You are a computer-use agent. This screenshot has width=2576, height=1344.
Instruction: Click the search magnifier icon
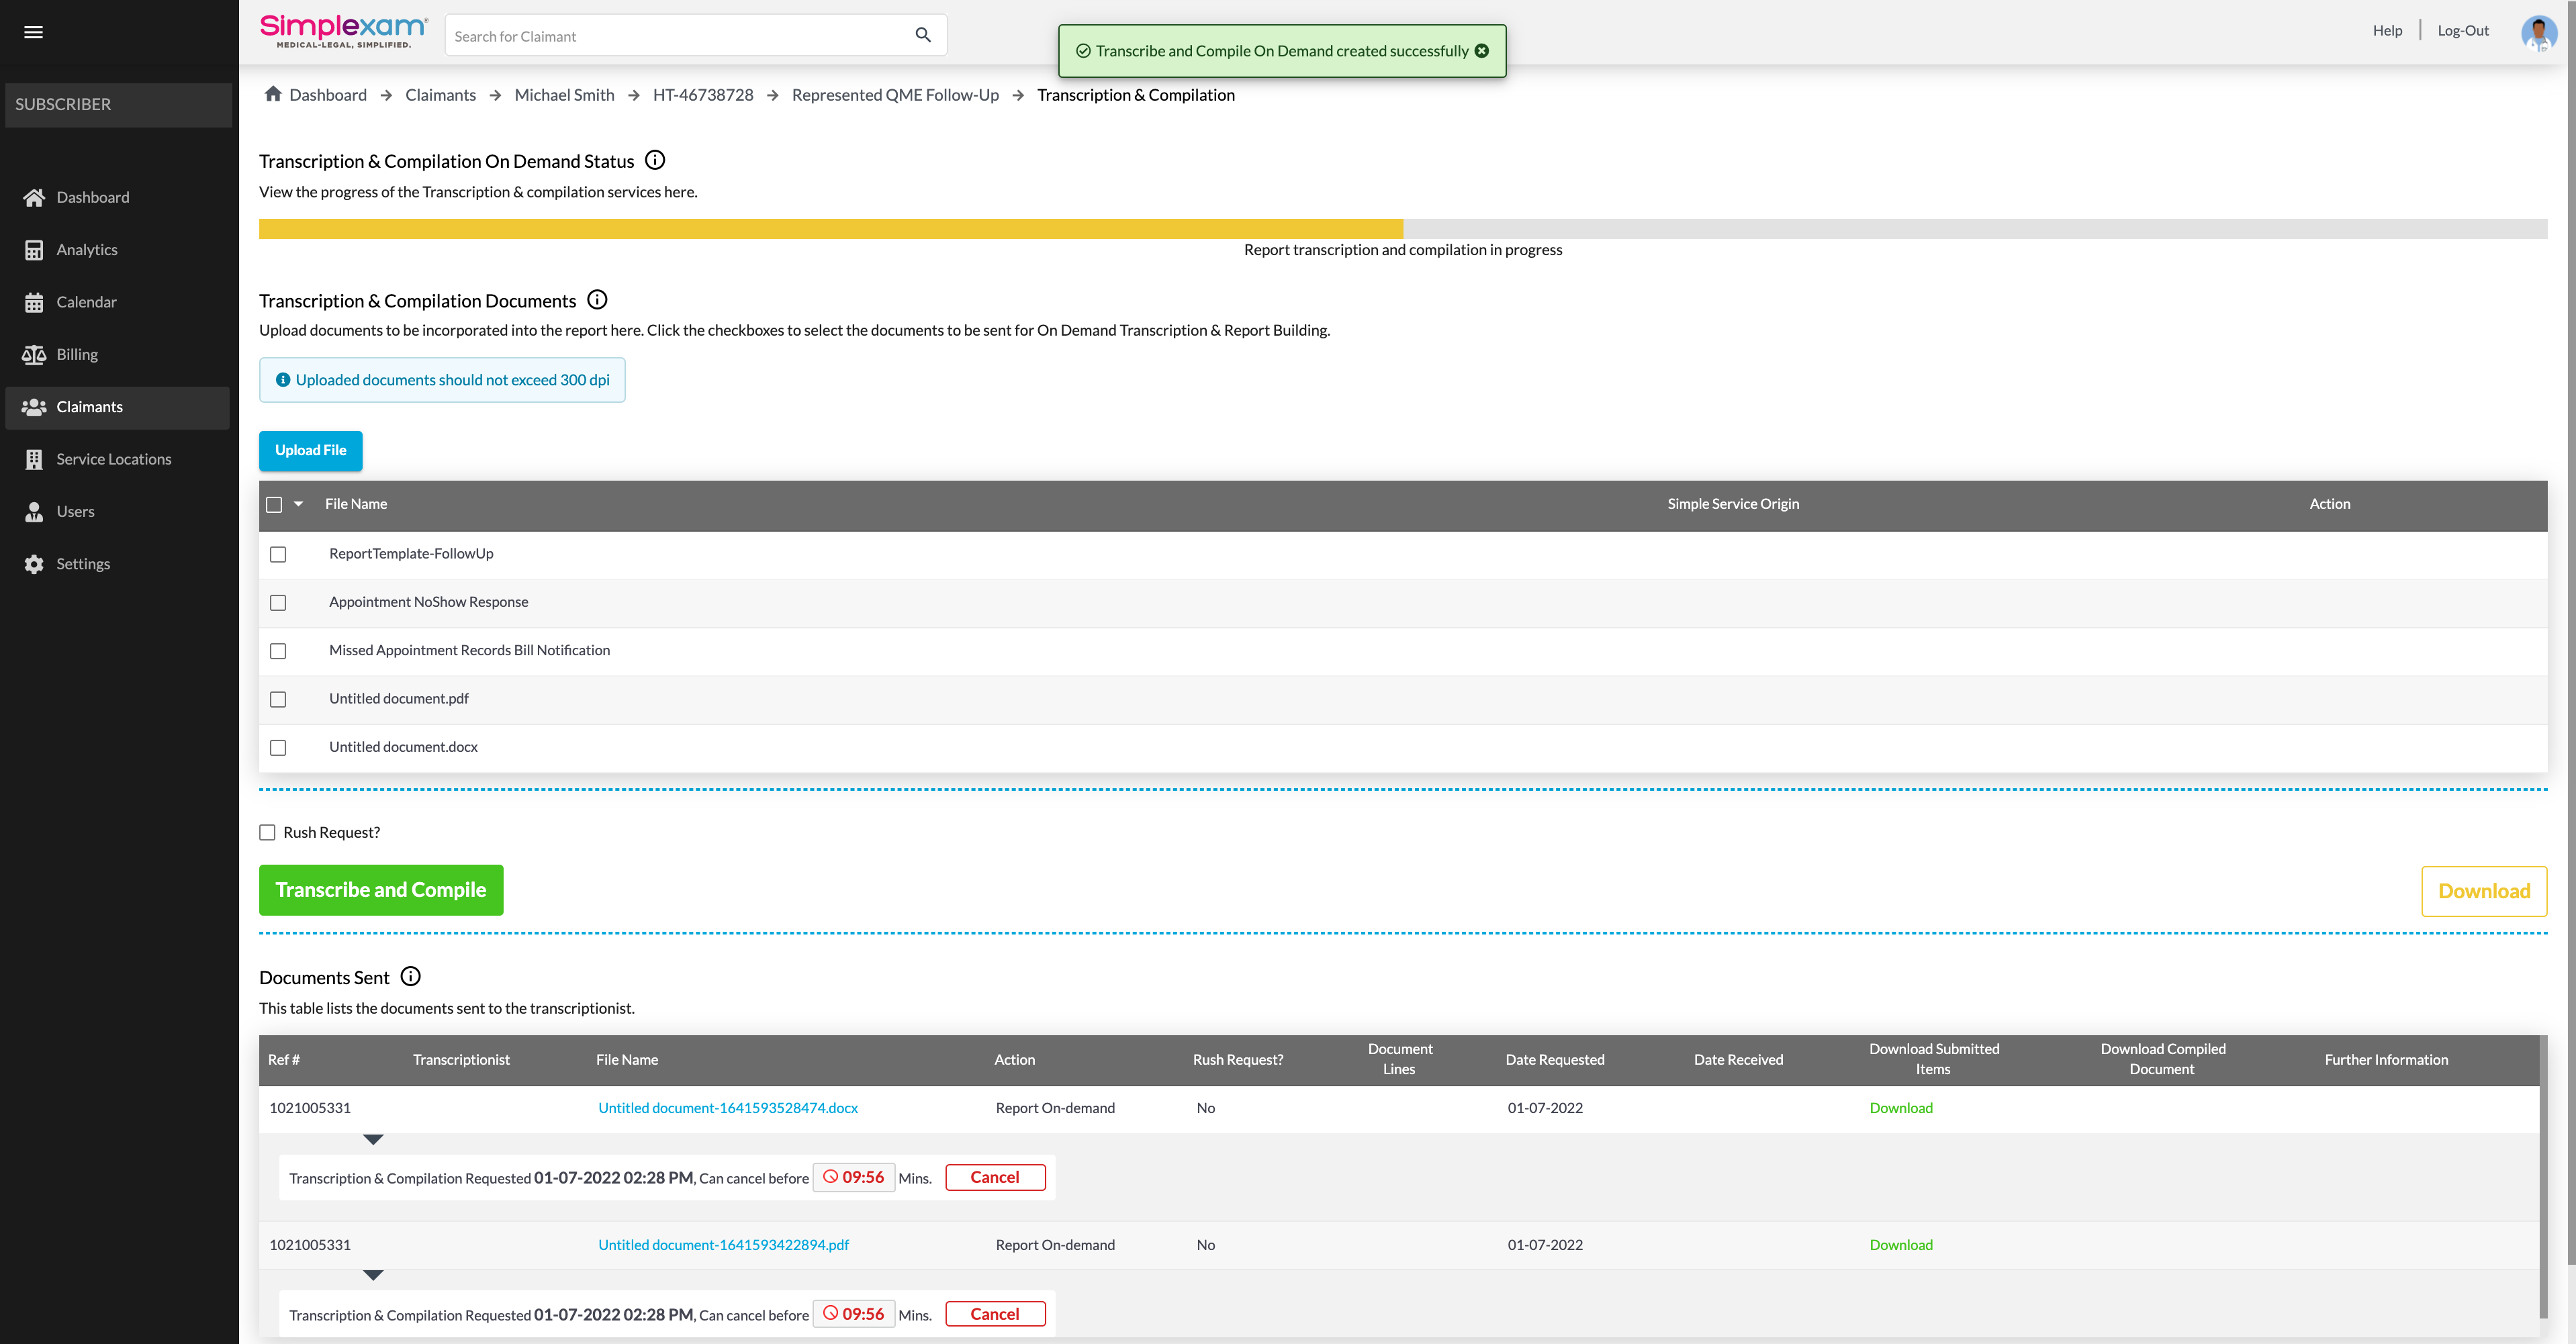(922, 35)
